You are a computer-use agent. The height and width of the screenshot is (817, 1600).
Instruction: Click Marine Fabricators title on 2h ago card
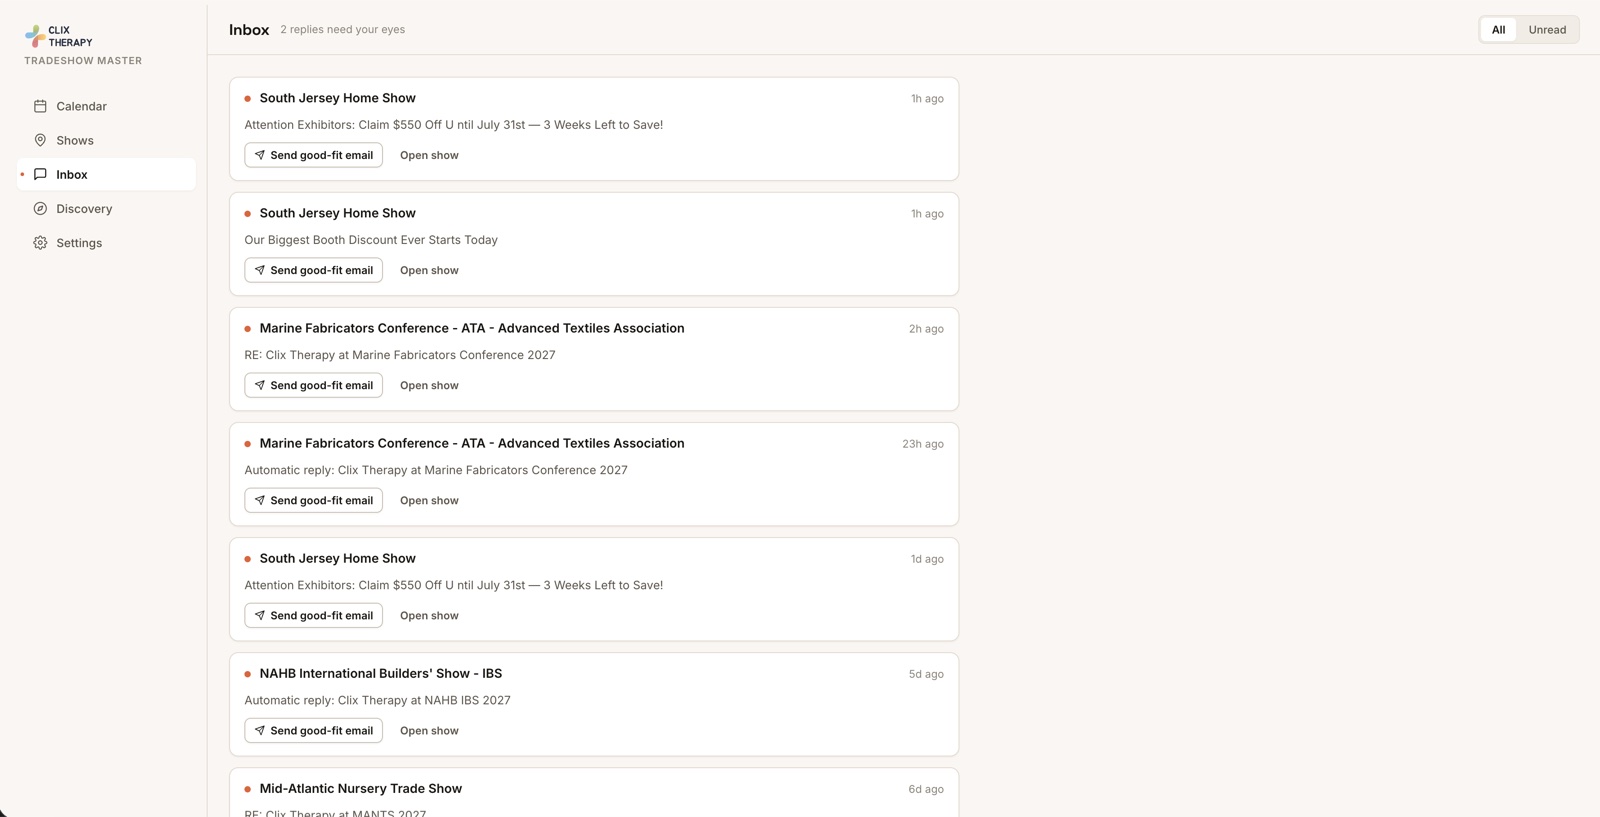point(472,328)
